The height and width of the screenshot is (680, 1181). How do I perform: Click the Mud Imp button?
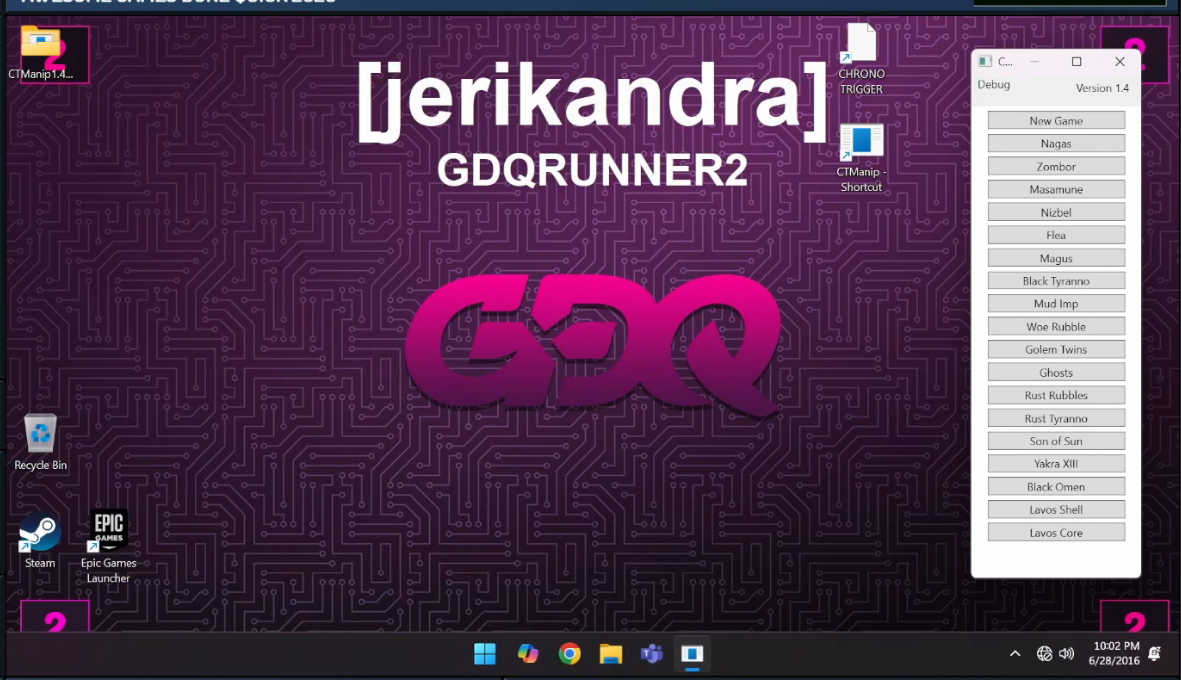1056,303
